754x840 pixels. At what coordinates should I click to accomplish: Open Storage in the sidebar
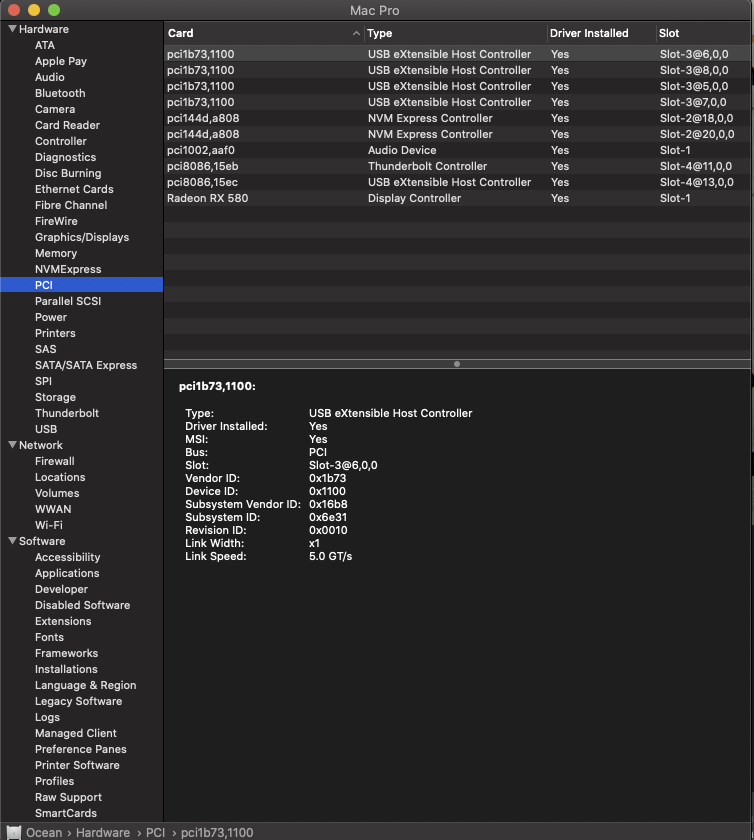pos(55,397)
